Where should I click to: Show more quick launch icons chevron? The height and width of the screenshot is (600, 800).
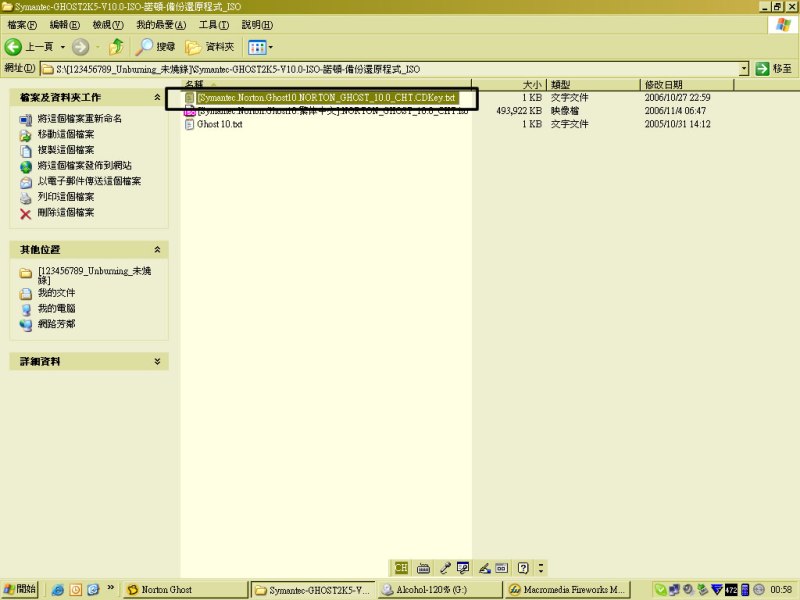pos(110,588)
